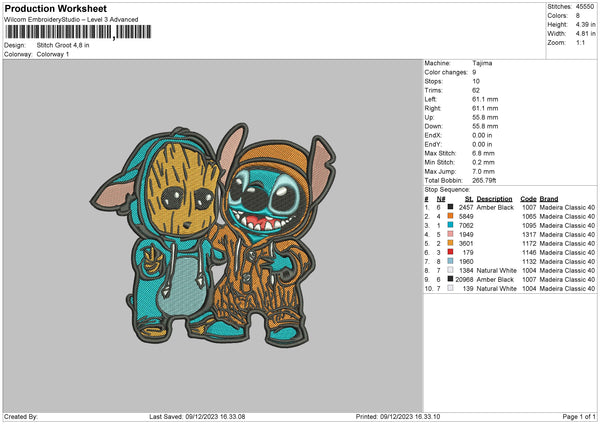The image size is (600, 424).
Task: Click 'Natural White' description in stop row 10
Action: (497, 289)
